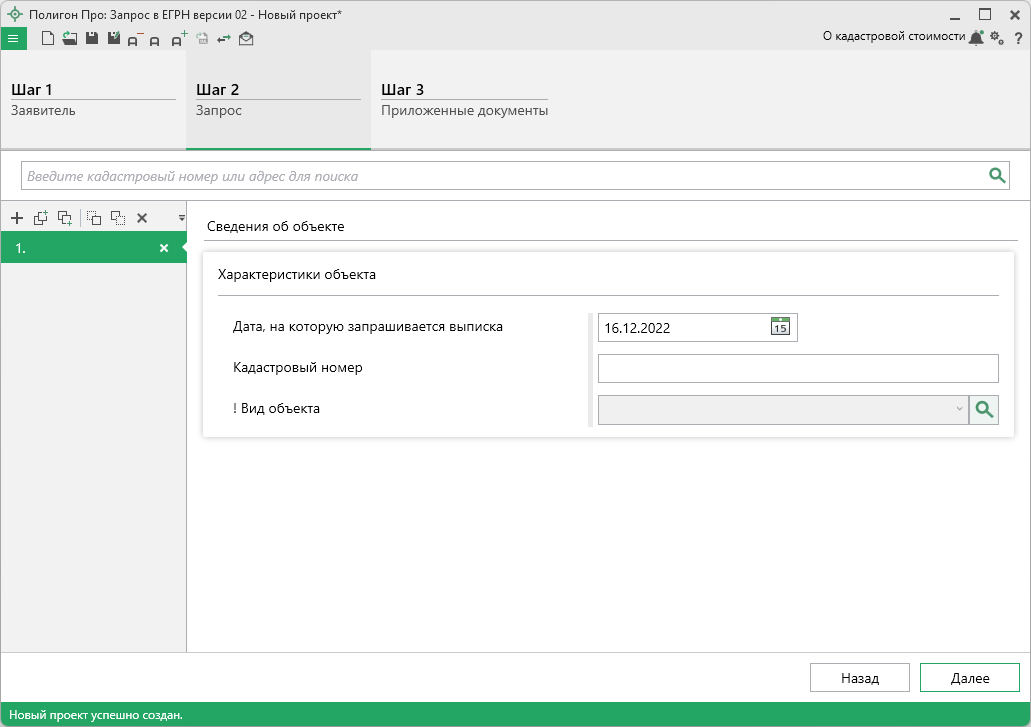Open the green hamburger main menu
1031x727 pixels.
13,39
